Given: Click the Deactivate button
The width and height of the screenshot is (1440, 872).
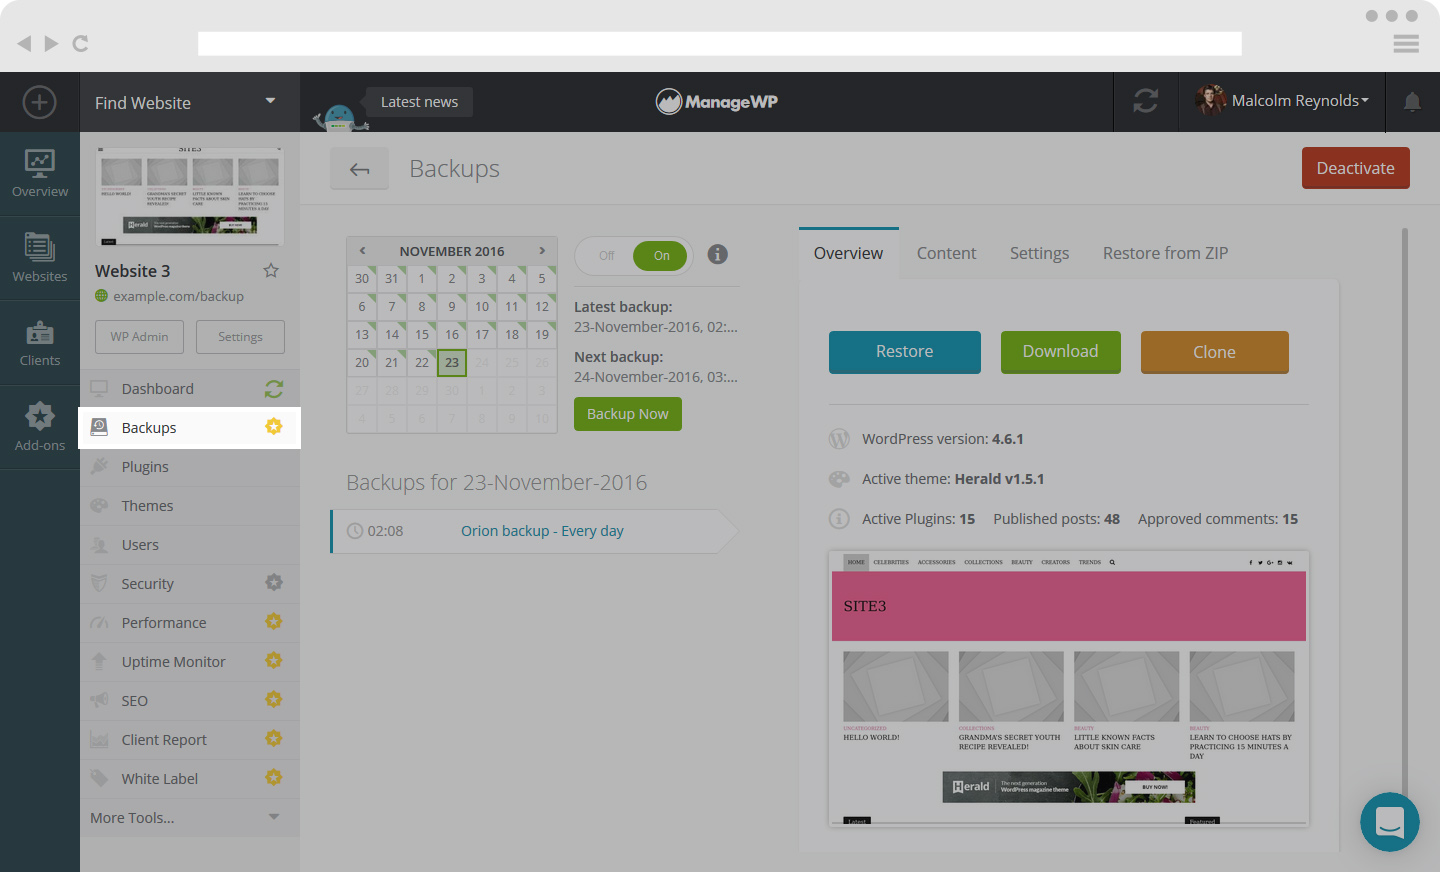Looking at the screenshot, I should click(x=1356, y=168).
